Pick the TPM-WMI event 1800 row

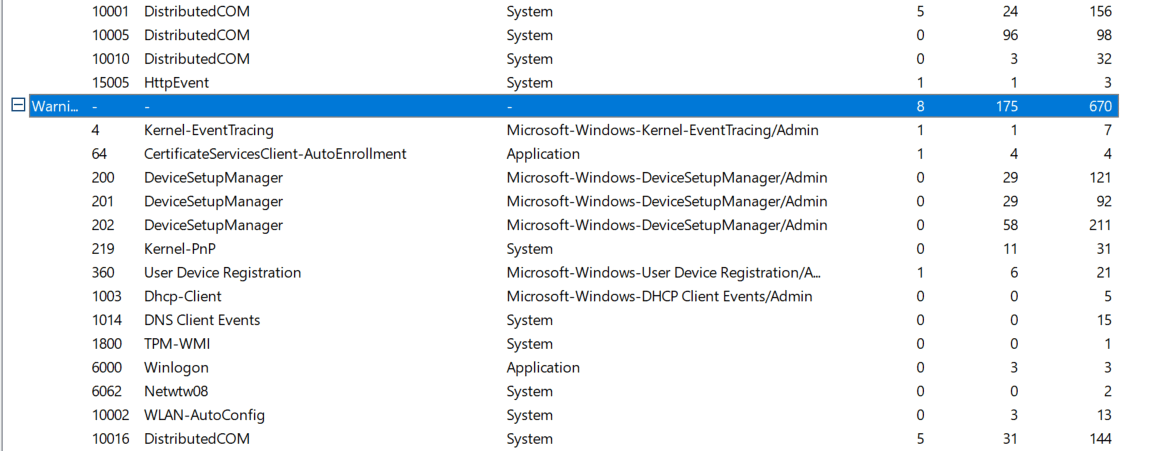coord(177,344)
